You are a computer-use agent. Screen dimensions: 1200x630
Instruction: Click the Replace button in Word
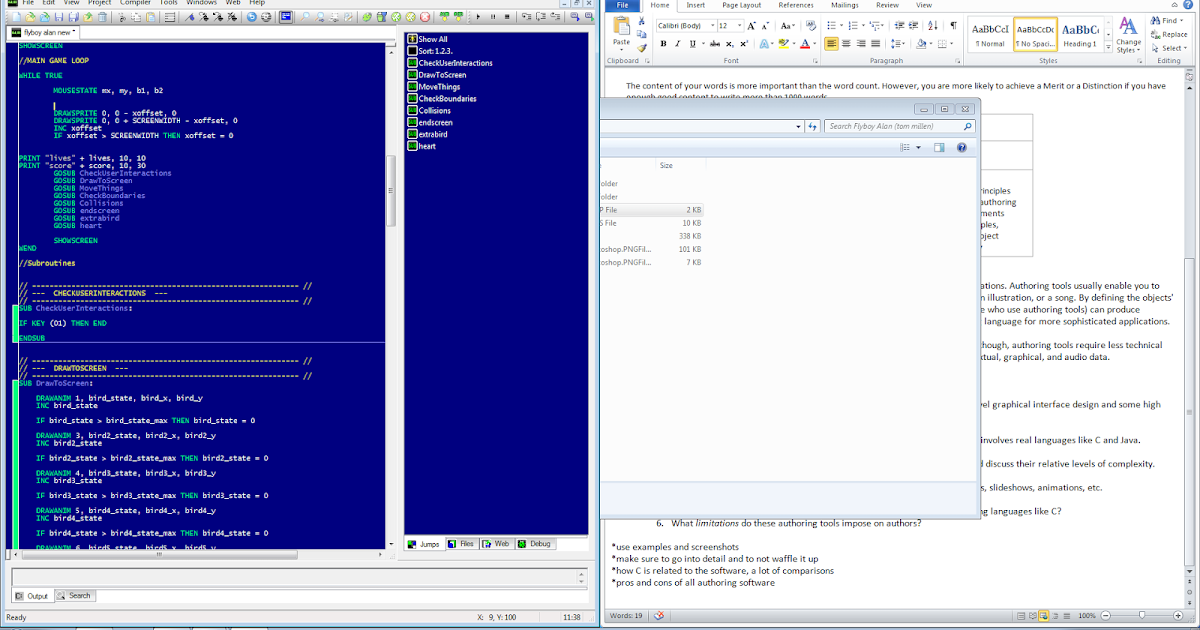pyautogui.click(x=1169, y=34)
